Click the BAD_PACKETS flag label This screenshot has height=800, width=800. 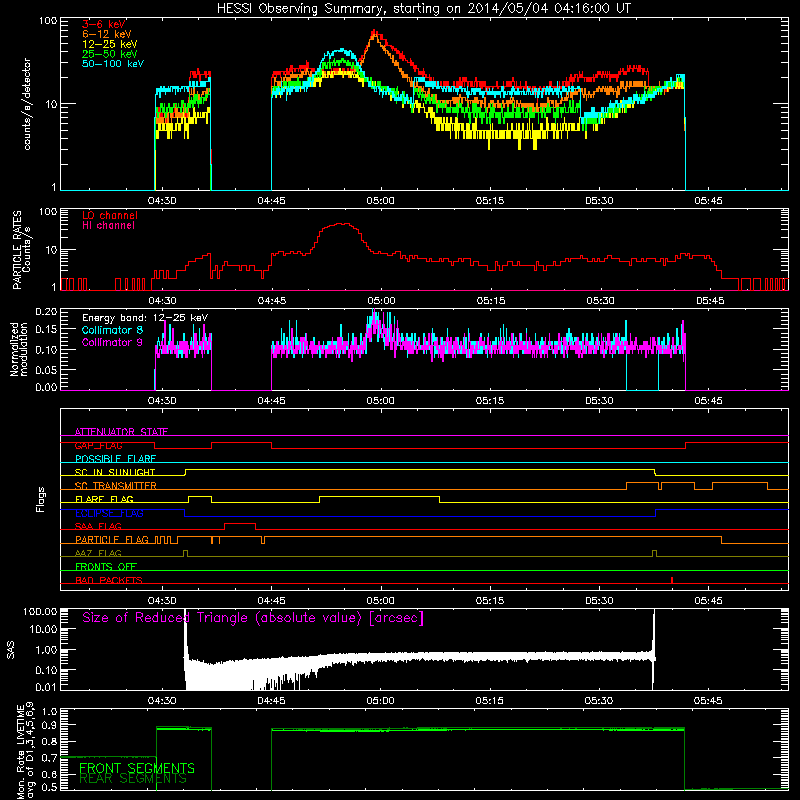(x=109, y=581)
